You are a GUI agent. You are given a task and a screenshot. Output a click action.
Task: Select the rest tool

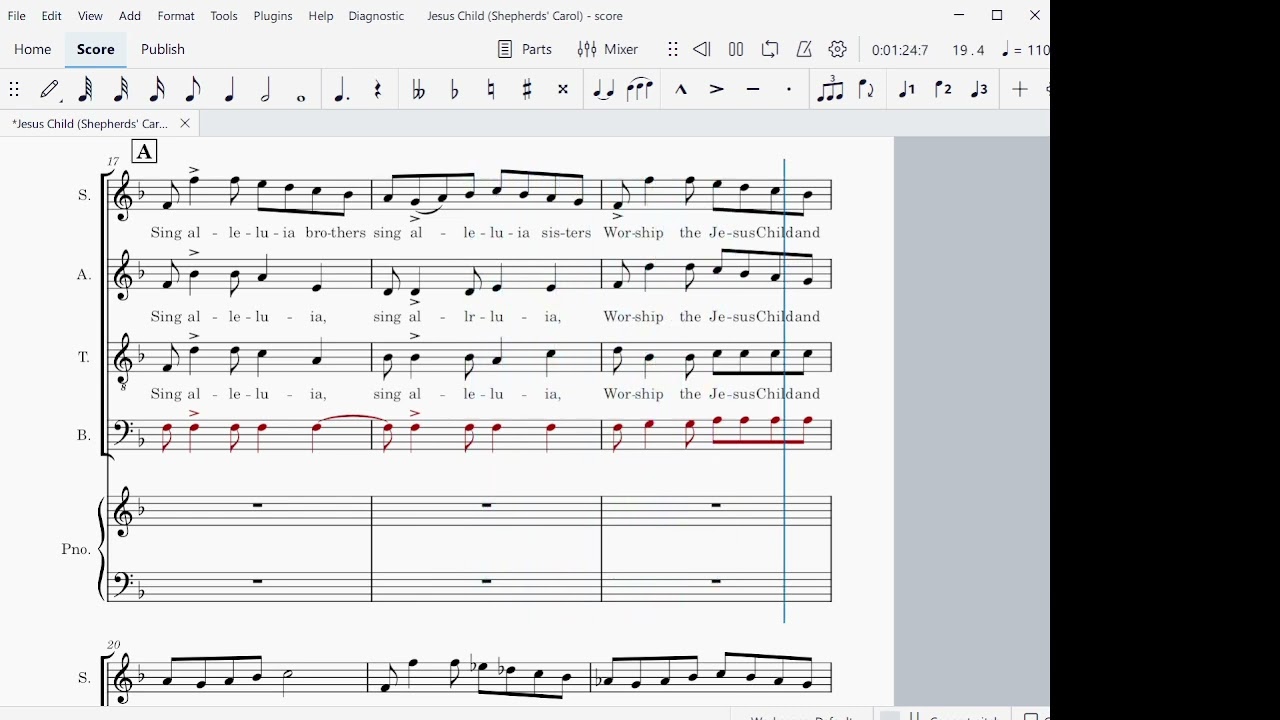[x=378, y=90]
